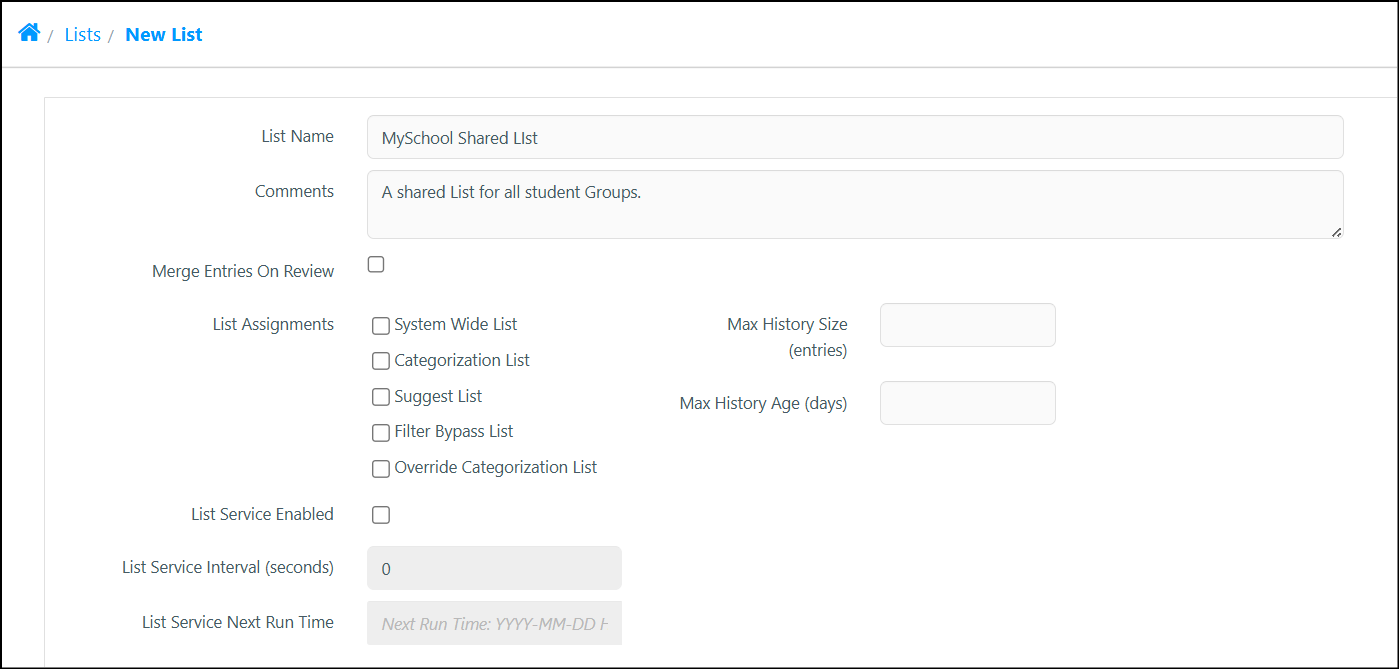Viewport: 1399px width, 669px height.
Task: Click inside the Comments text area
Action: pyautogui.click(x=855, y=205)
